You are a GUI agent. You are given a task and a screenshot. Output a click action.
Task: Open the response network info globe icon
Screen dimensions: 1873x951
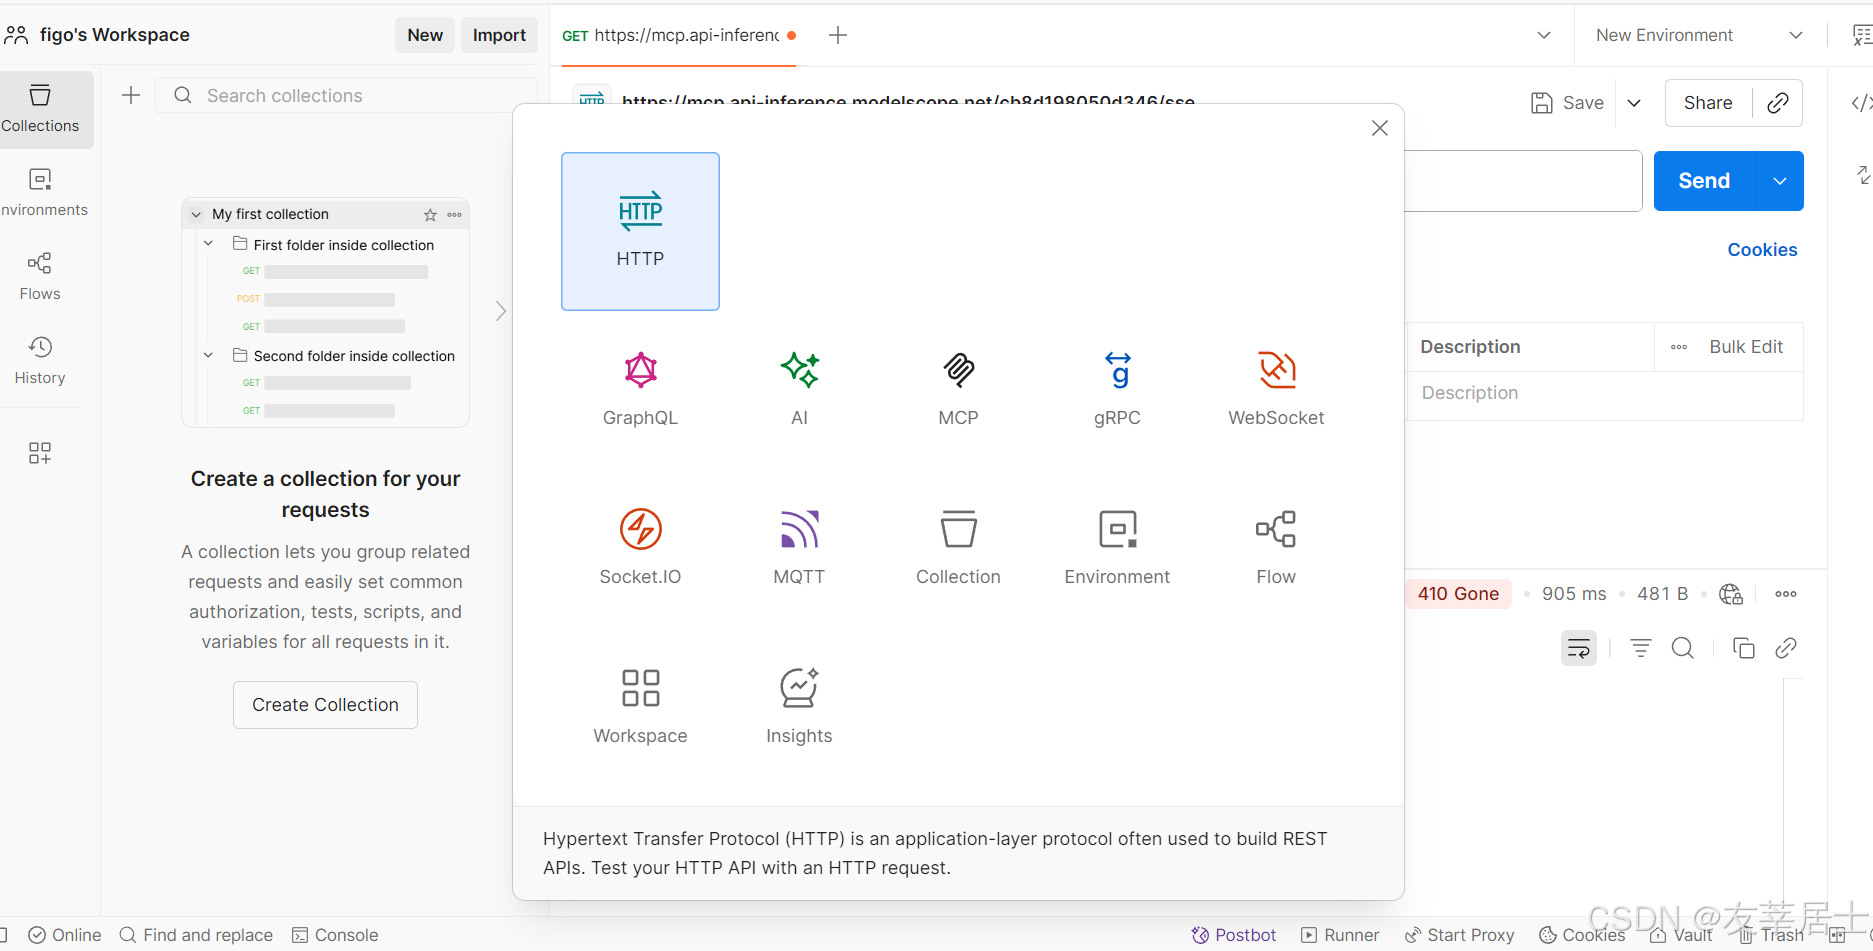[1731, 594]
